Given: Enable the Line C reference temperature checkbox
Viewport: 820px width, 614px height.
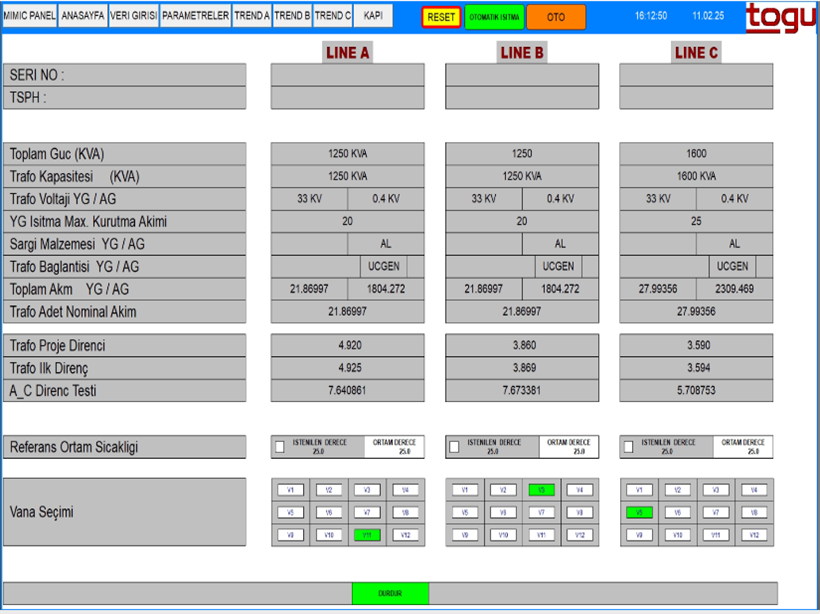Looking at the screenshot, I should [628, 447].
